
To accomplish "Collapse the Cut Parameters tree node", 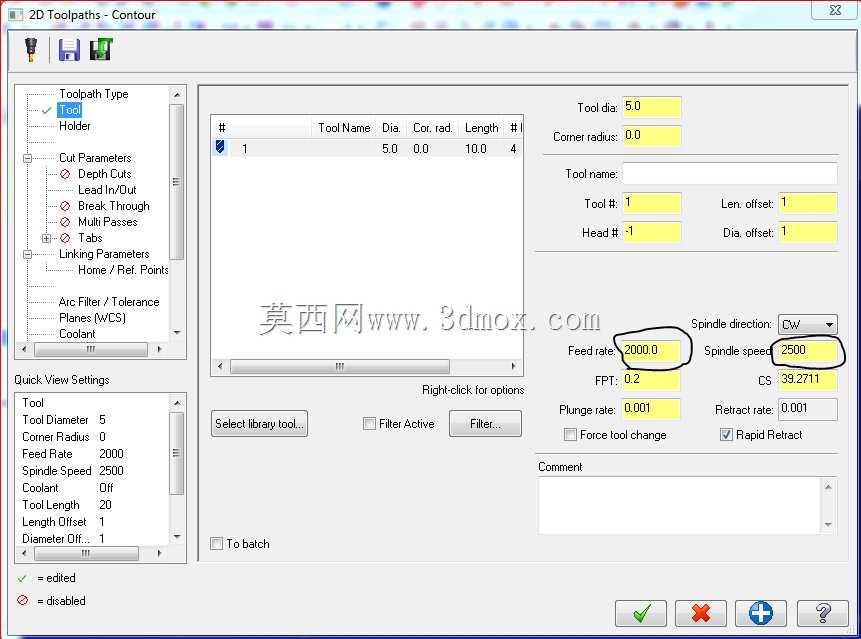I will (x=27, y=158).
